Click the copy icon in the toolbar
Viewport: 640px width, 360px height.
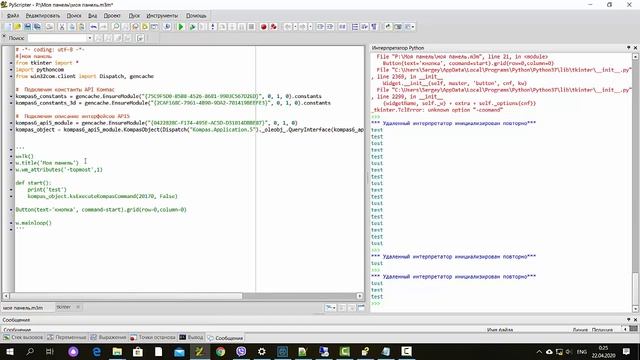(x=71, y=27)
